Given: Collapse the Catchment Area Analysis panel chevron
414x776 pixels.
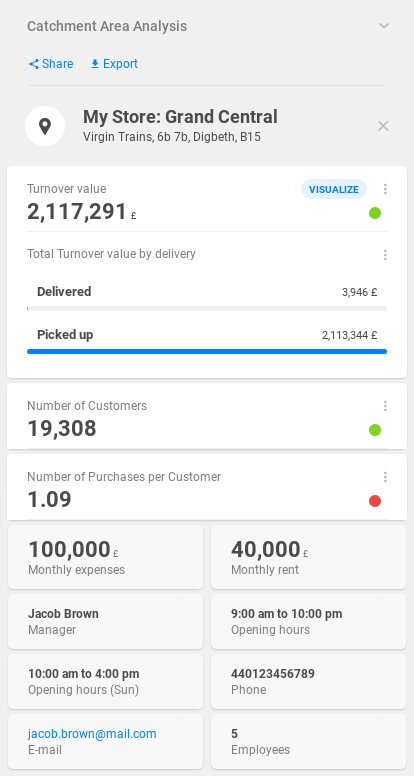Looking at the screenshot, I should coord(384,26).
